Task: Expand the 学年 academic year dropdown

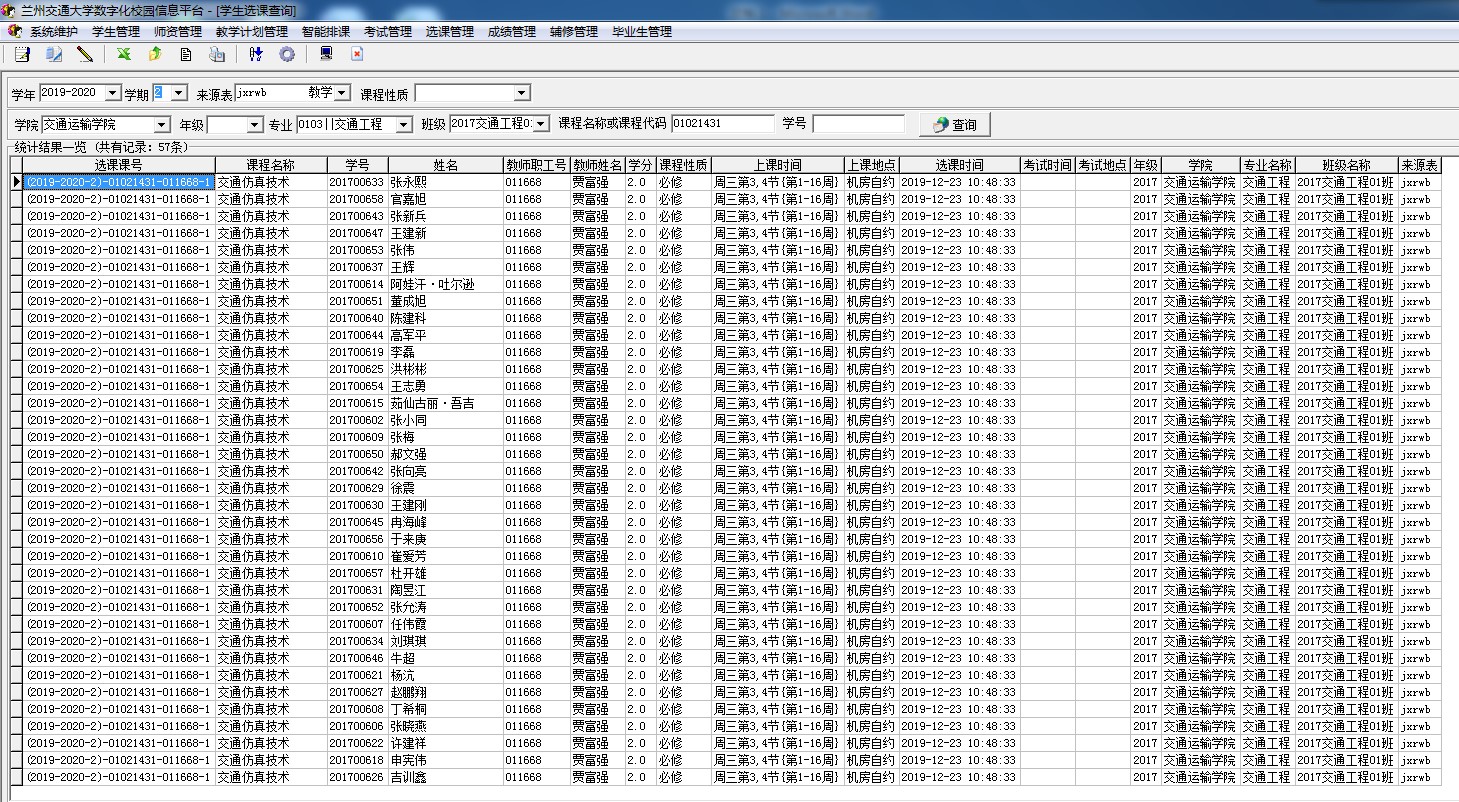Action: [x=112, y=93]
